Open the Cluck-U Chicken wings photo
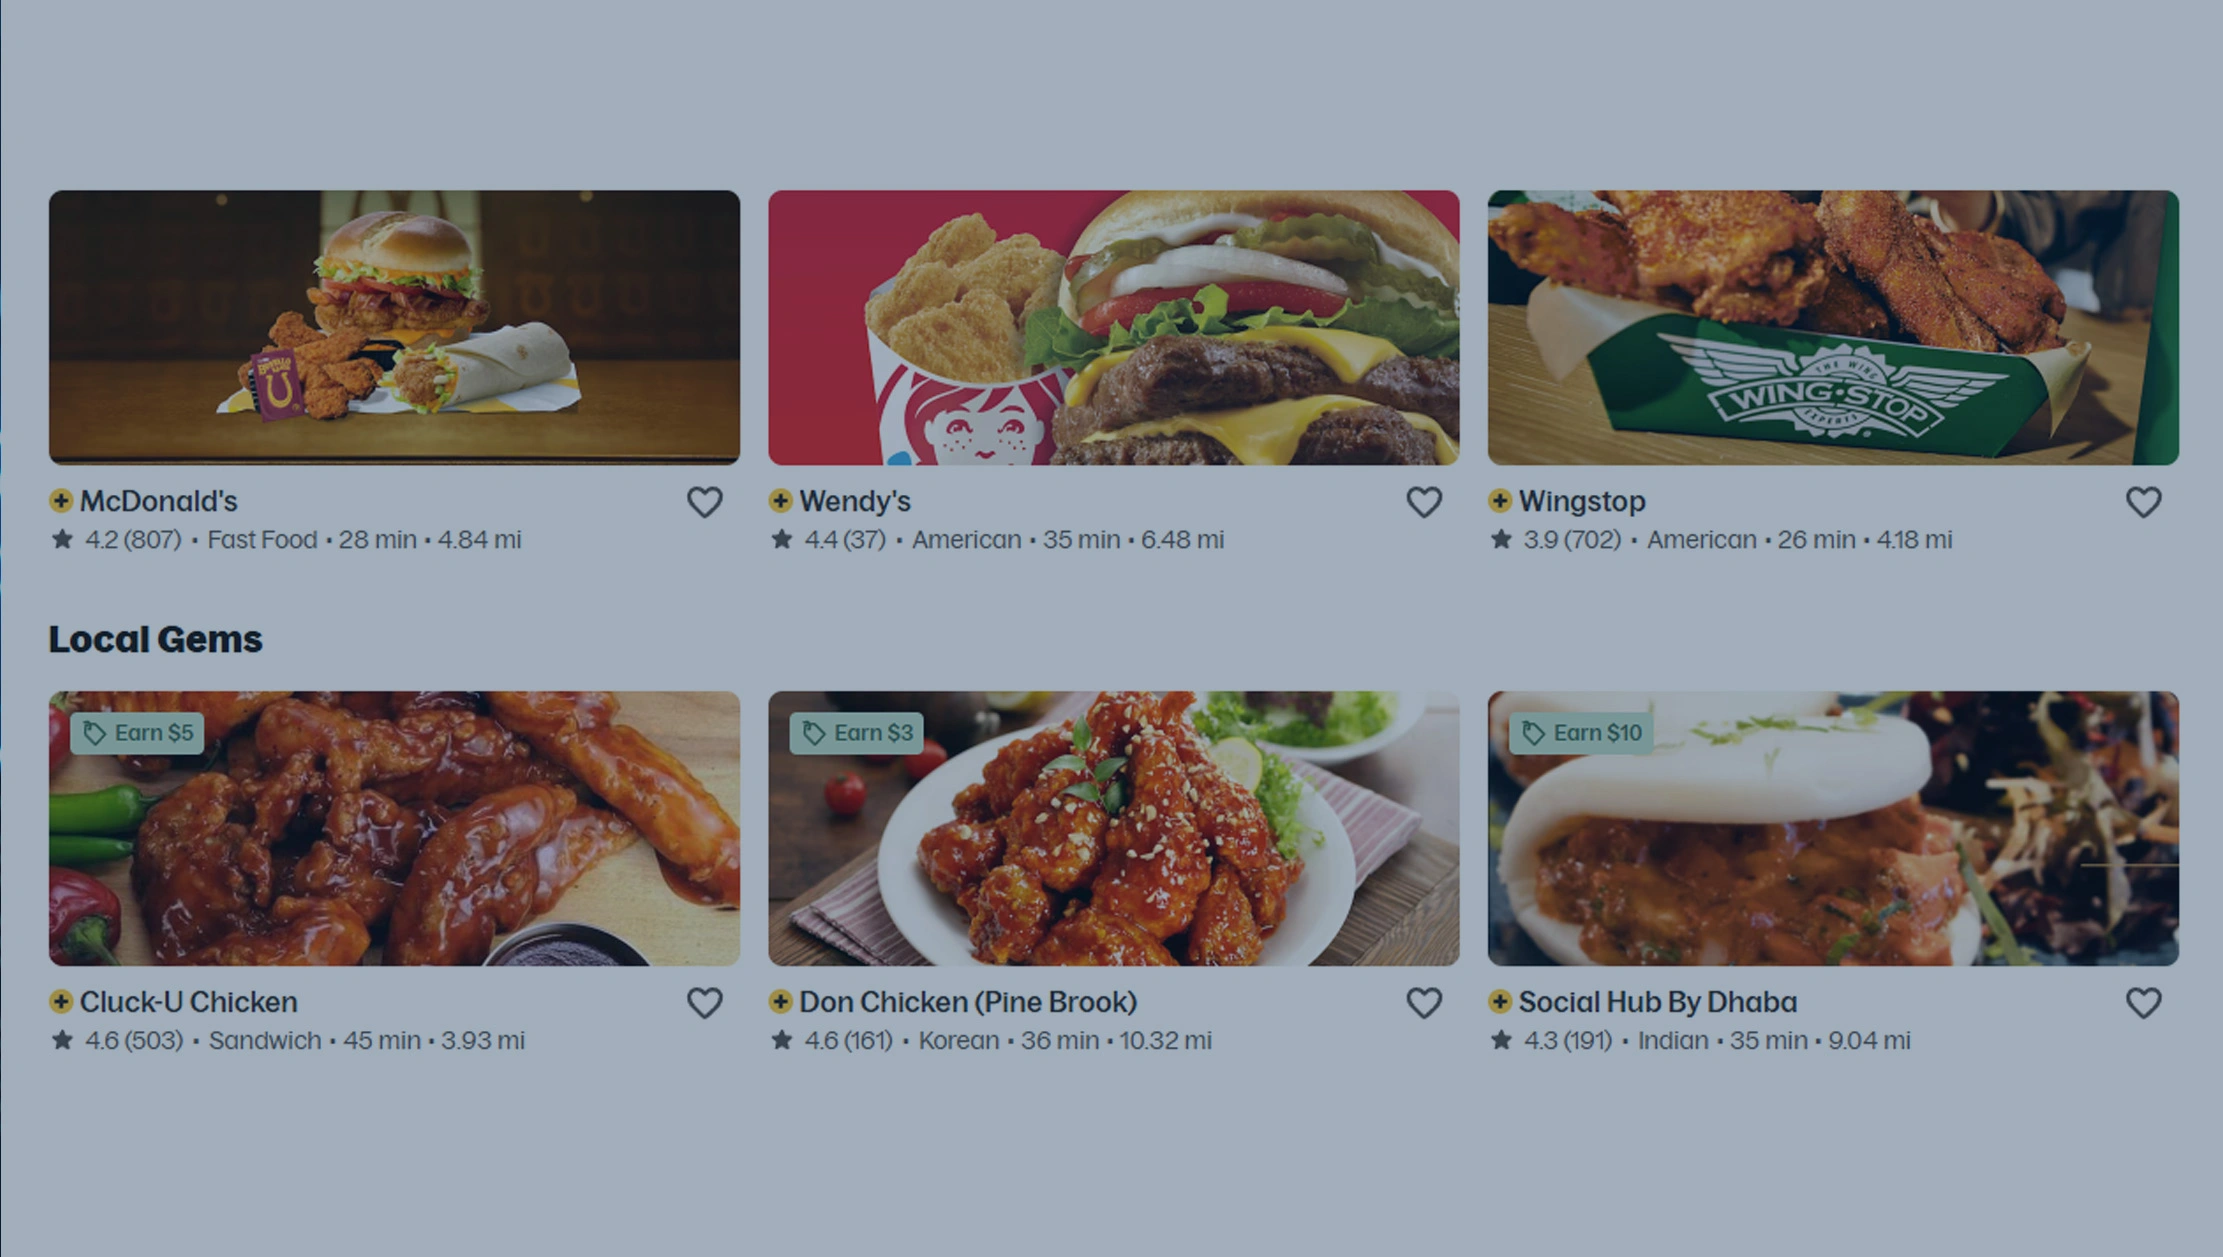Viewport: 2223px width, 1257px height. 395,829
